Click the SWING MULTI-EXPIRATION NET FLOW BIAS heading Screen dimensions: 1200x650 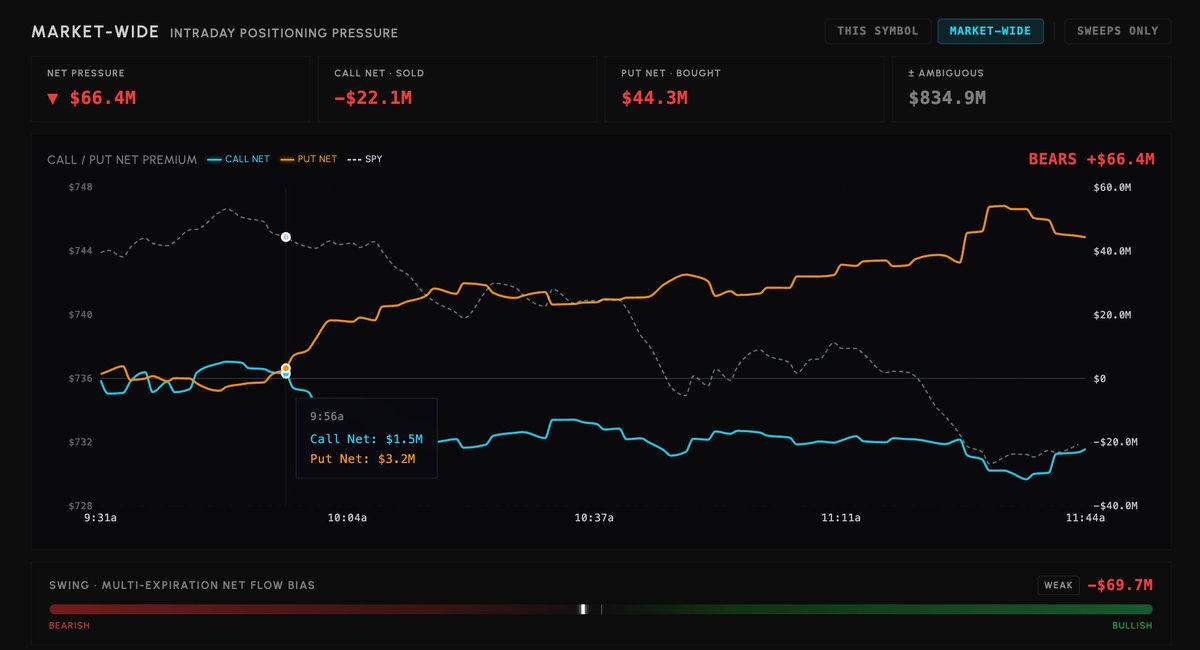tap(181, 585)
